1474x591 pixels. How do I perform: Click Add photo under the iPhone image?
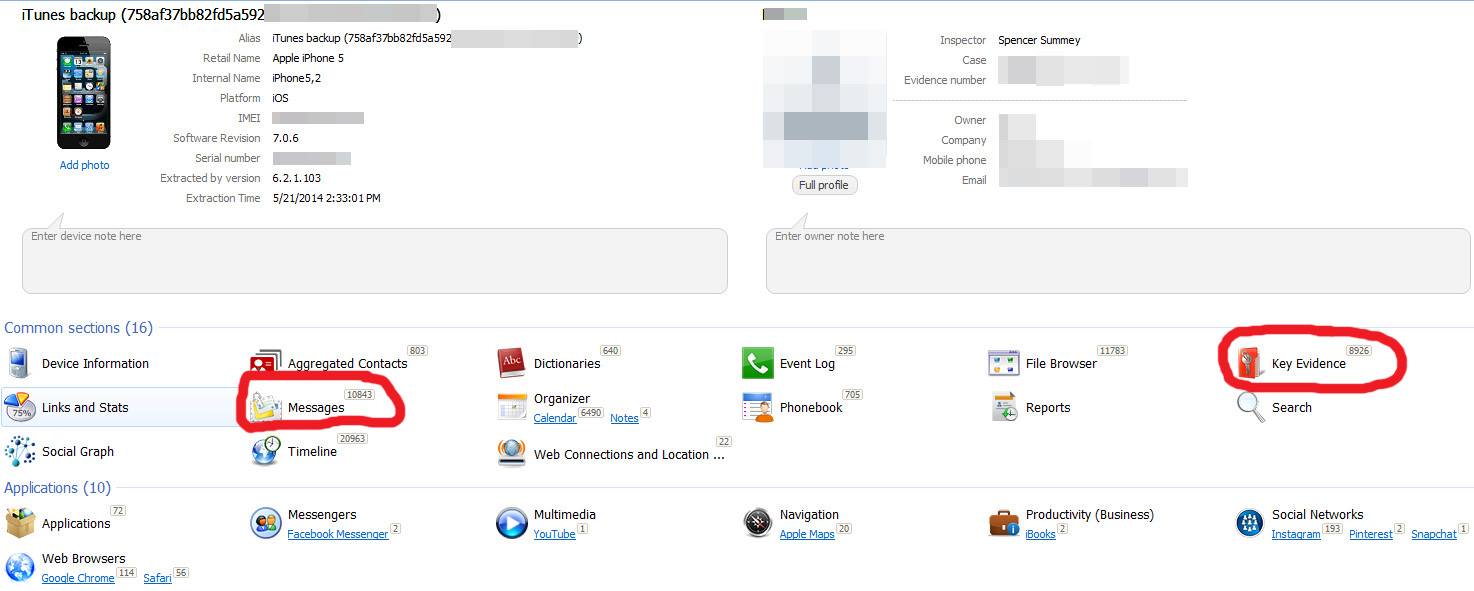click(85, 165)
